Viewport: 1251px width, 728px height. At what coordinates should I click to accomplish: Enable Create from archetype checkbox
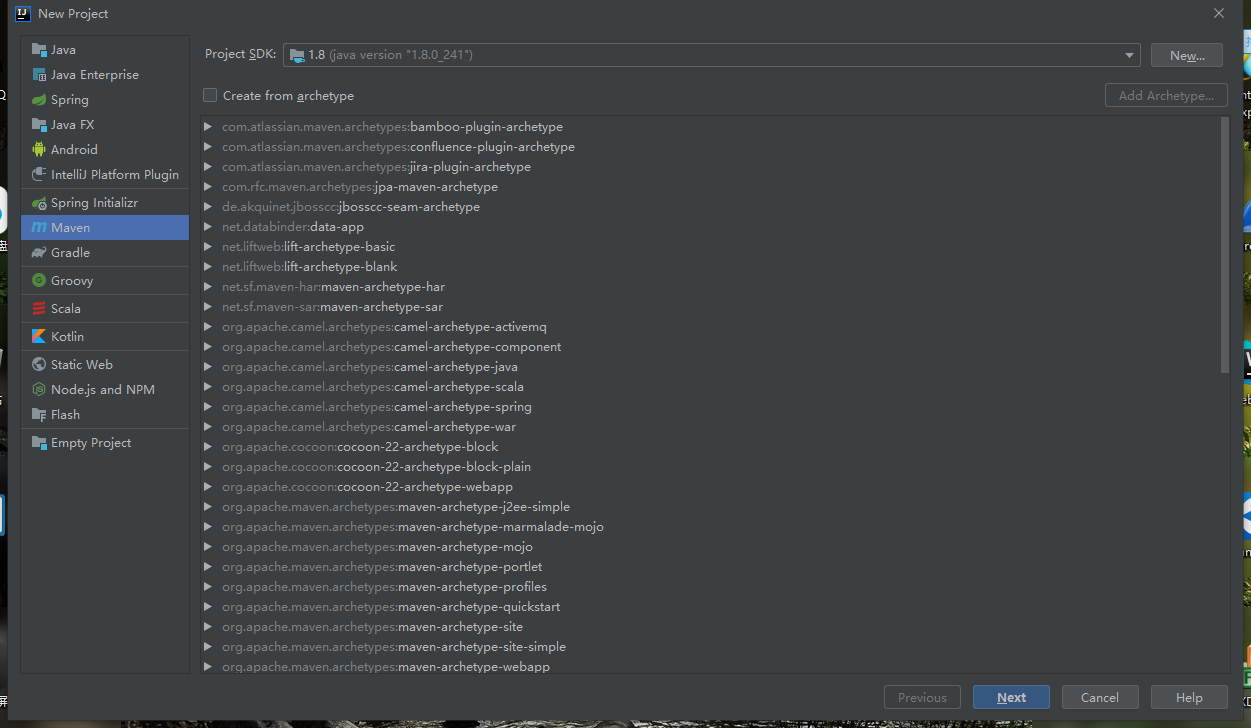point(210,96)
